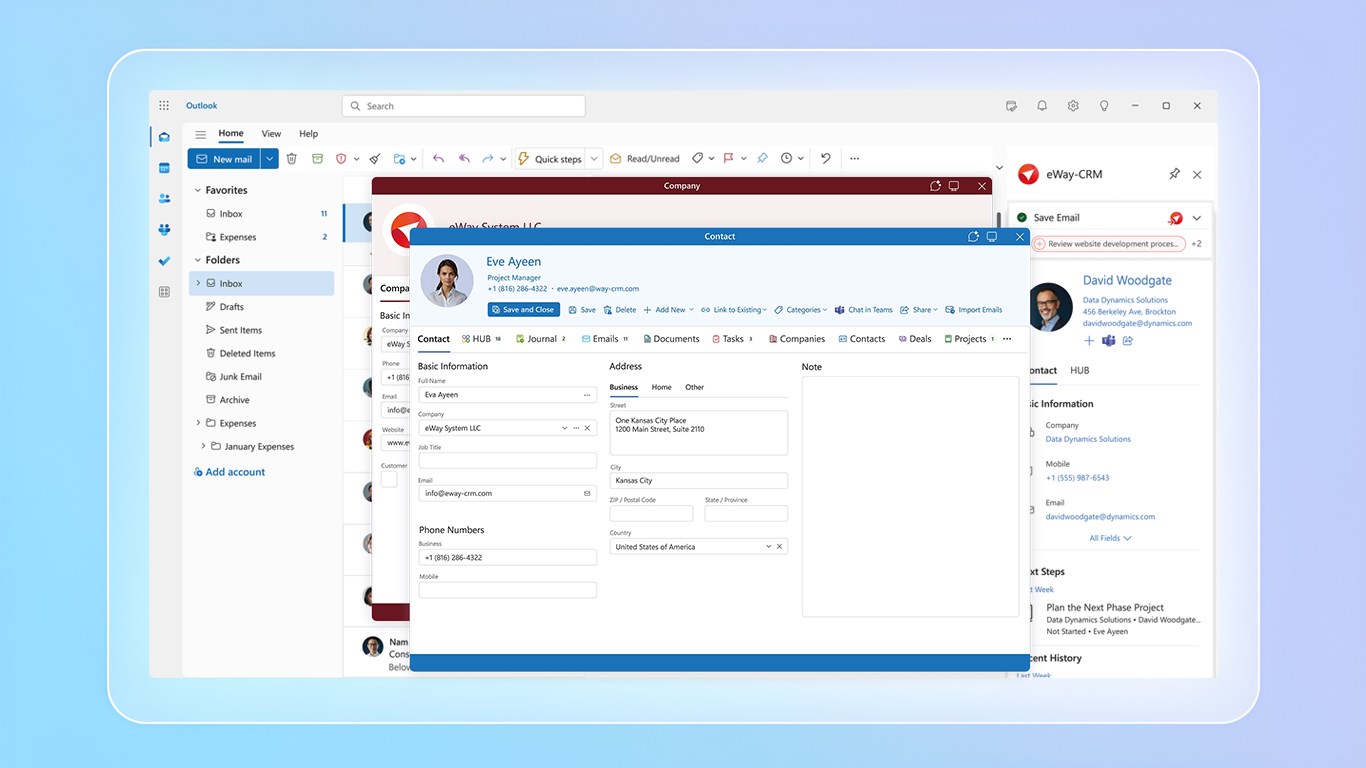This screenshot has width=1366, height=768.
Task: Click the Forward arrow icon
Action: [488, 158]
